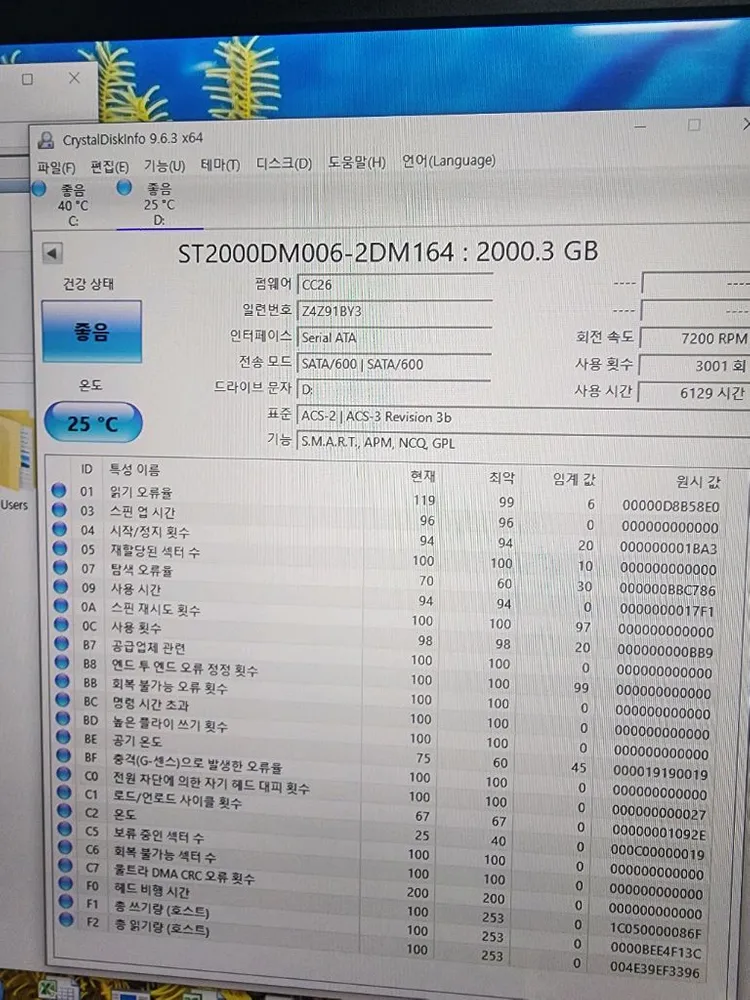The width and height of the screenshot is (750, 1000).
Task: Click status icon for ID 03 스핀 업 시간
Action: coord(59,510)
